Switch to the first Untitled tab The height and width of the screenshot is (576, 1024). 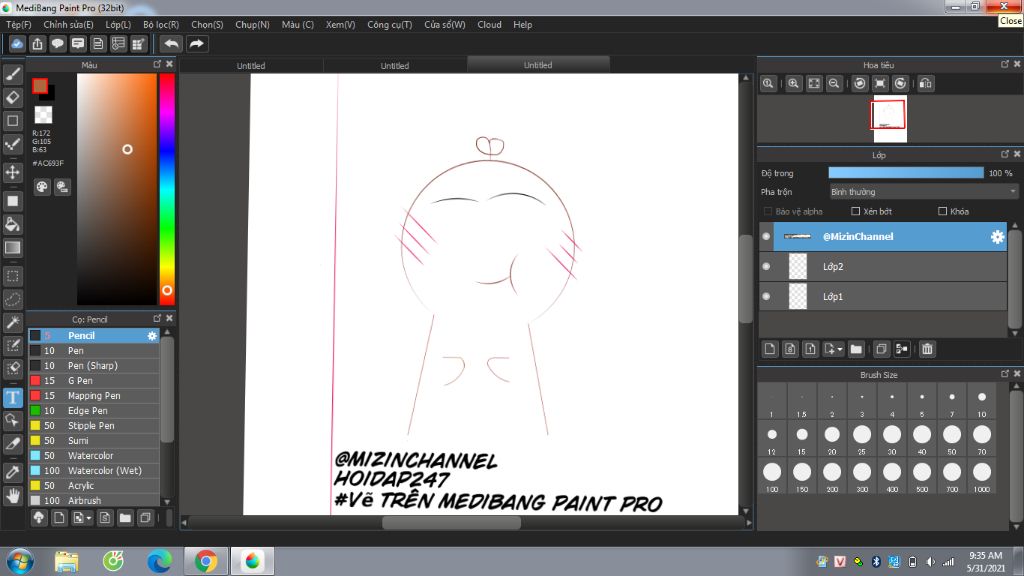(x=251, y=65)
